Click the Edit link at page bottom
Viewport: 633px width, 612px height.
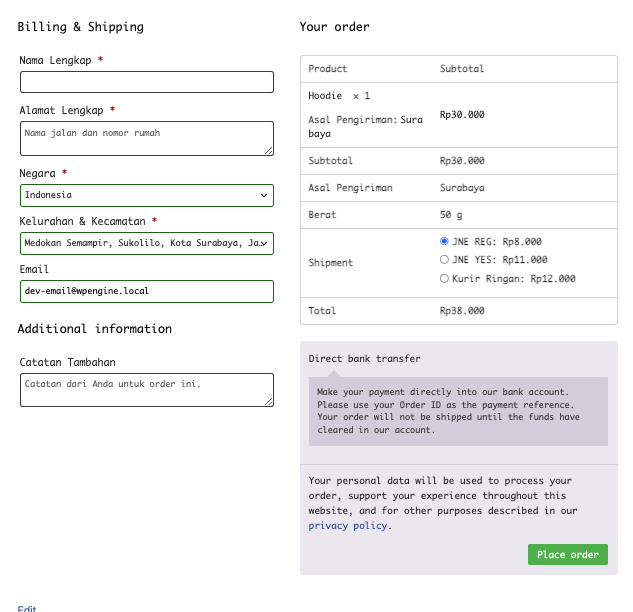coord(27,608)
